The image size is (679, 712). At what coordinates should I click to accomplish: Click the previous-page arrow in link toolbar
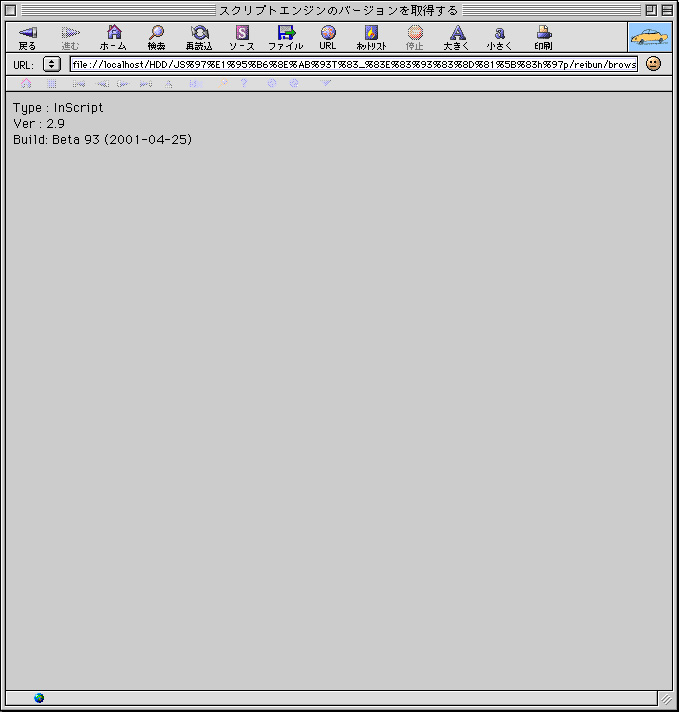103,84
